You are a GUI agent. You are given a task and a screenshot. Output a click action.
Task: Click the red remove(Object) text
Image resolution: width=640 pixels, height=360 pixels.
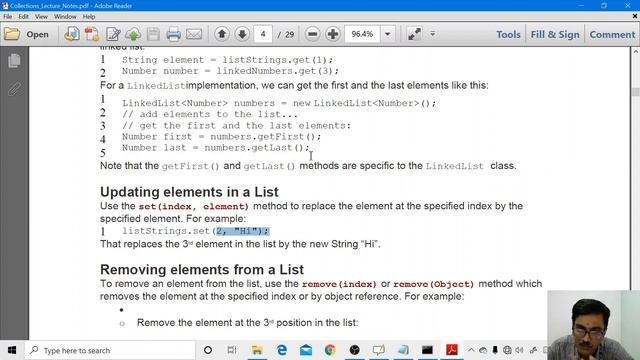pyautogui.click(x=433, y=284)
